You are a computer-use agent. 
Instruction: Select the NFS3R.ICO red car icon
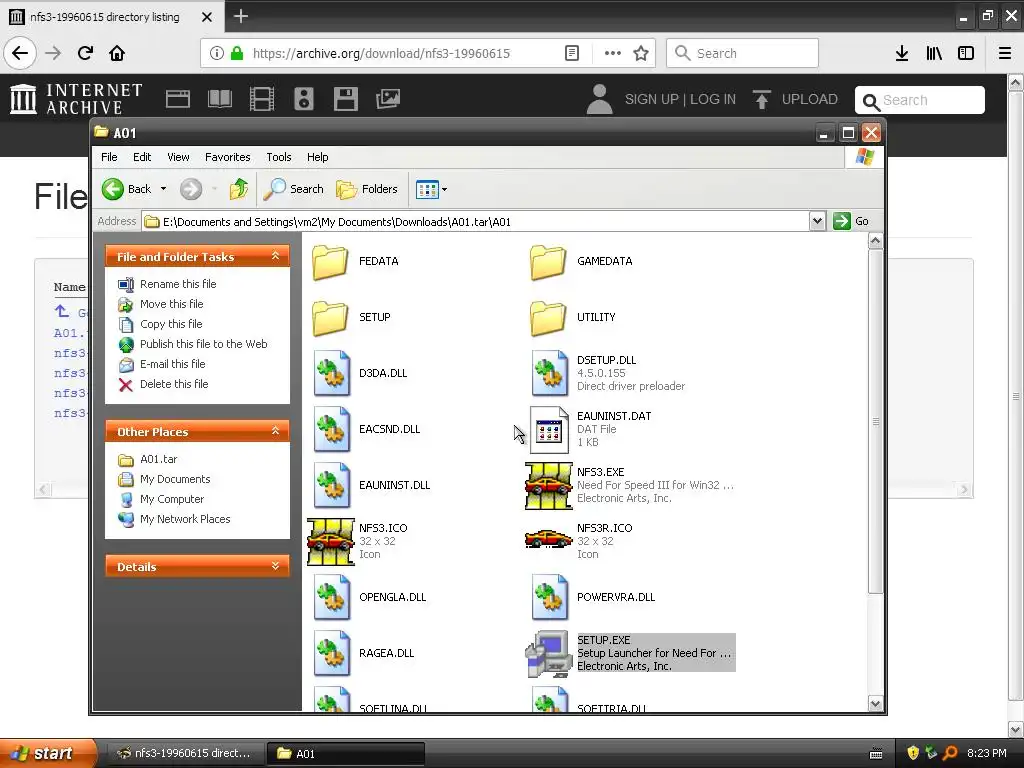[x=549, y=539]
